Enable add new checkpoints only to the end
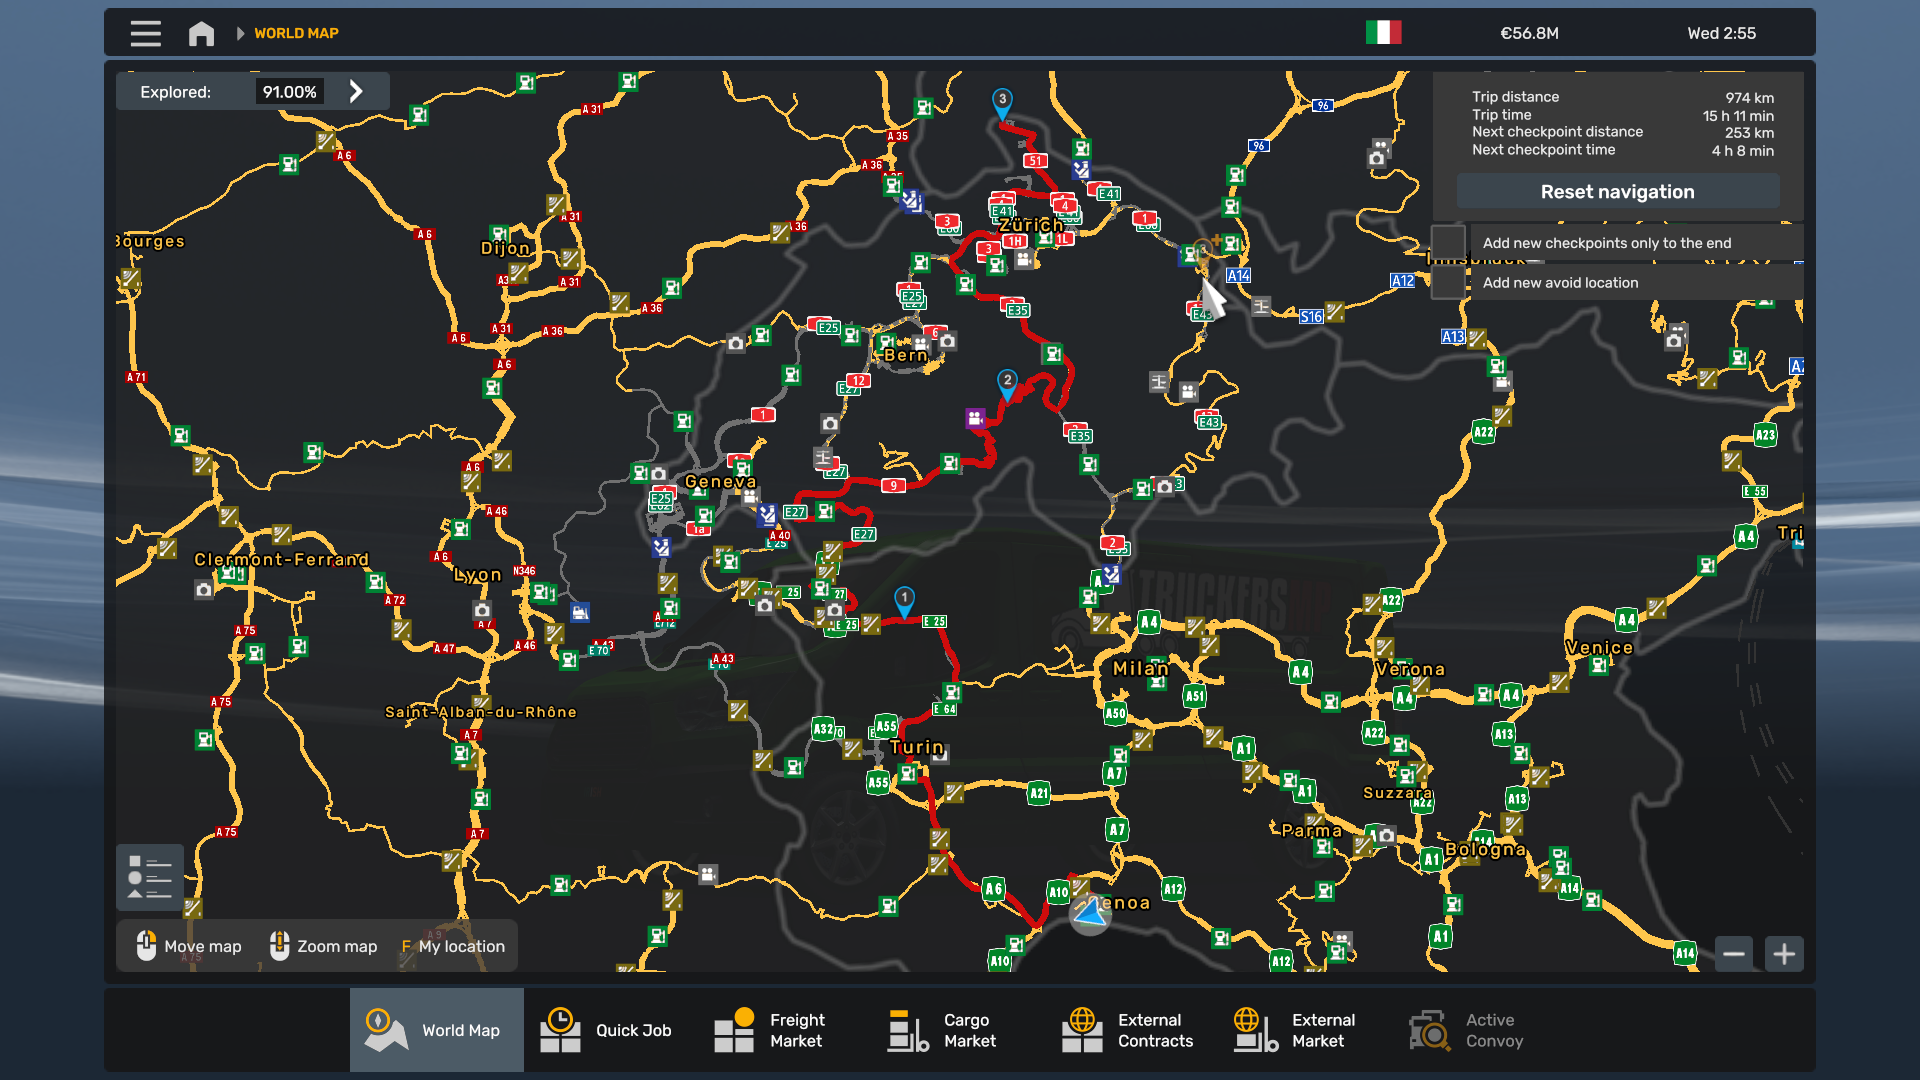 (x=1448, y=243)
